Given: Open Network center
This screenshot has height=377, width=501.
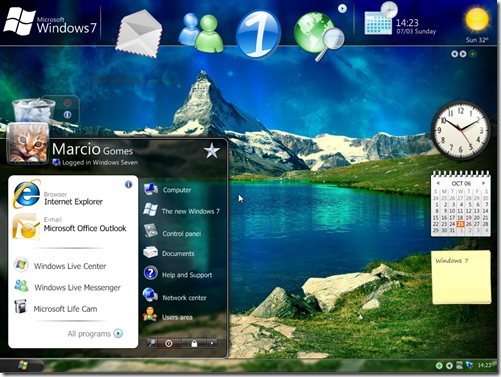Looking at the screenshot, I should coord(183,297).
